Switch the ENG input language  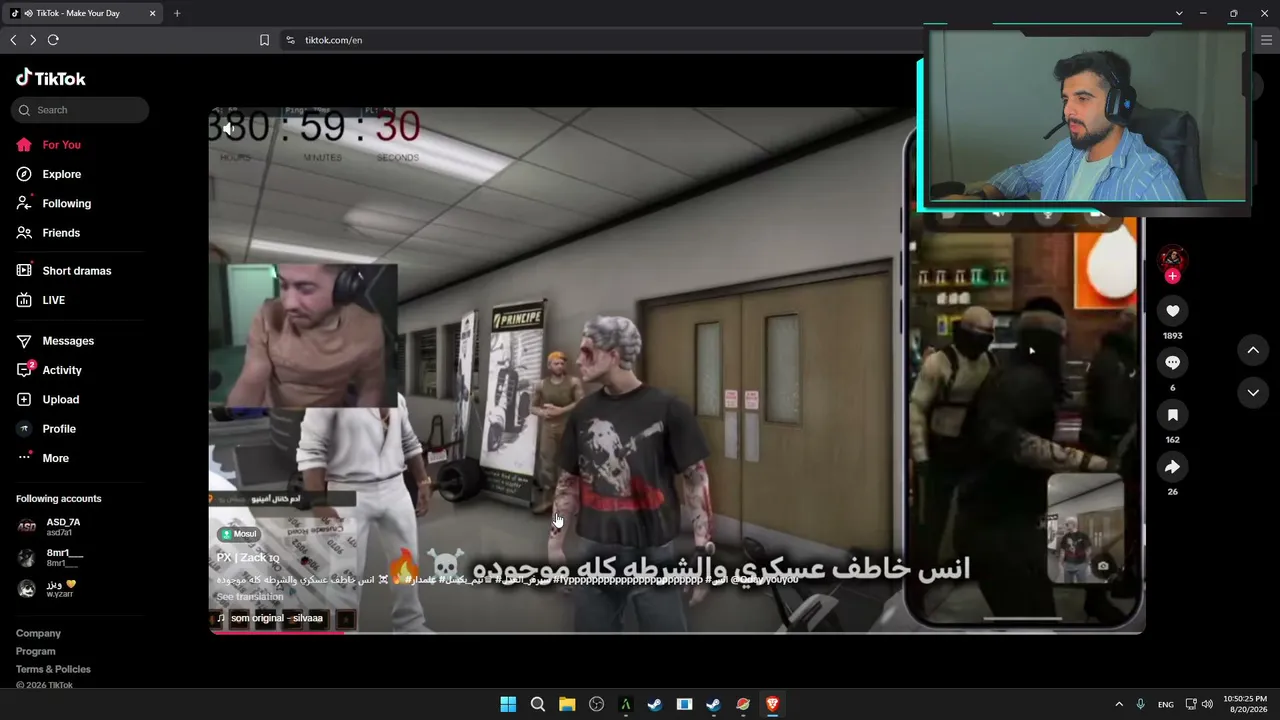[1166, 704]
